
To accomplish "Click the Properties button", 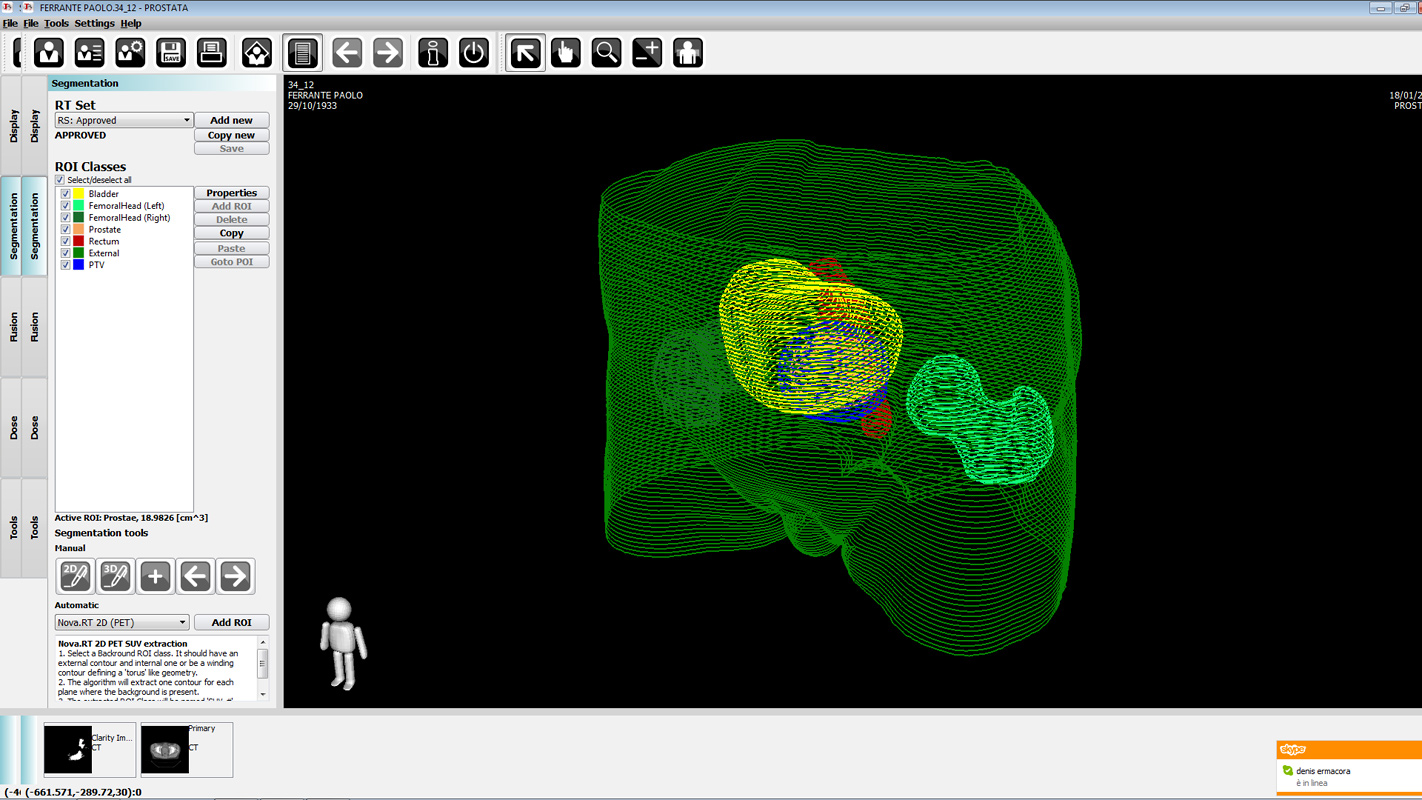I will (x=231, y=193).
